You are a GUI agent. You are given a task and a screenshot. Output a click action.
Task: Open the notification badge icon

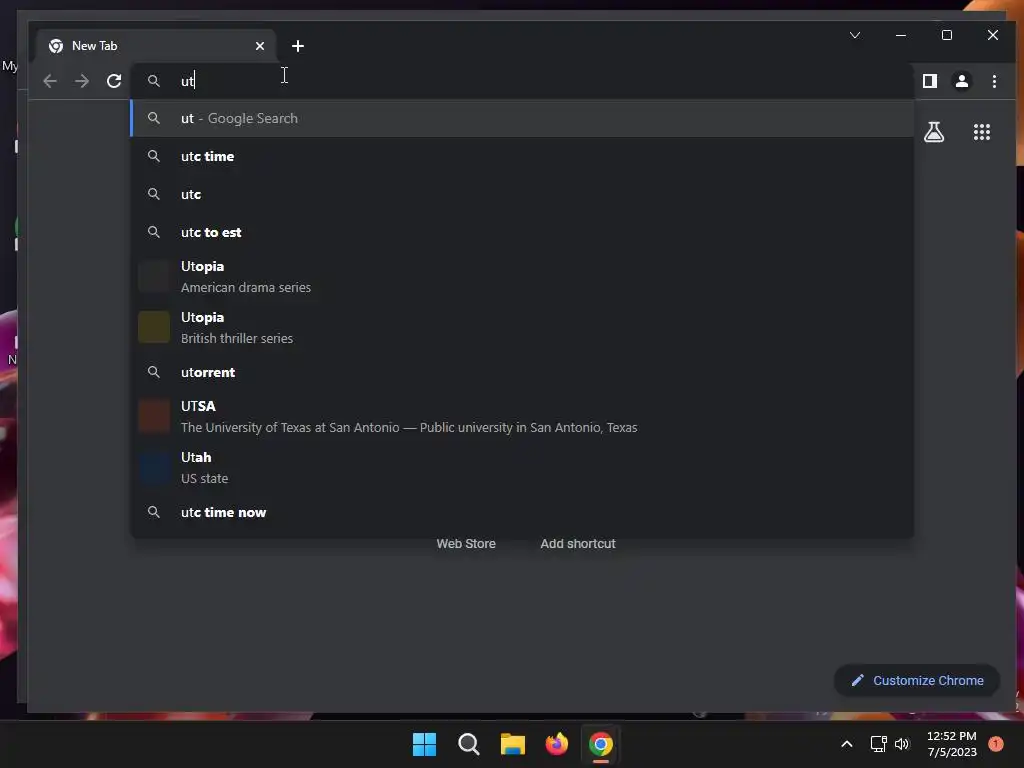point(995,744)
